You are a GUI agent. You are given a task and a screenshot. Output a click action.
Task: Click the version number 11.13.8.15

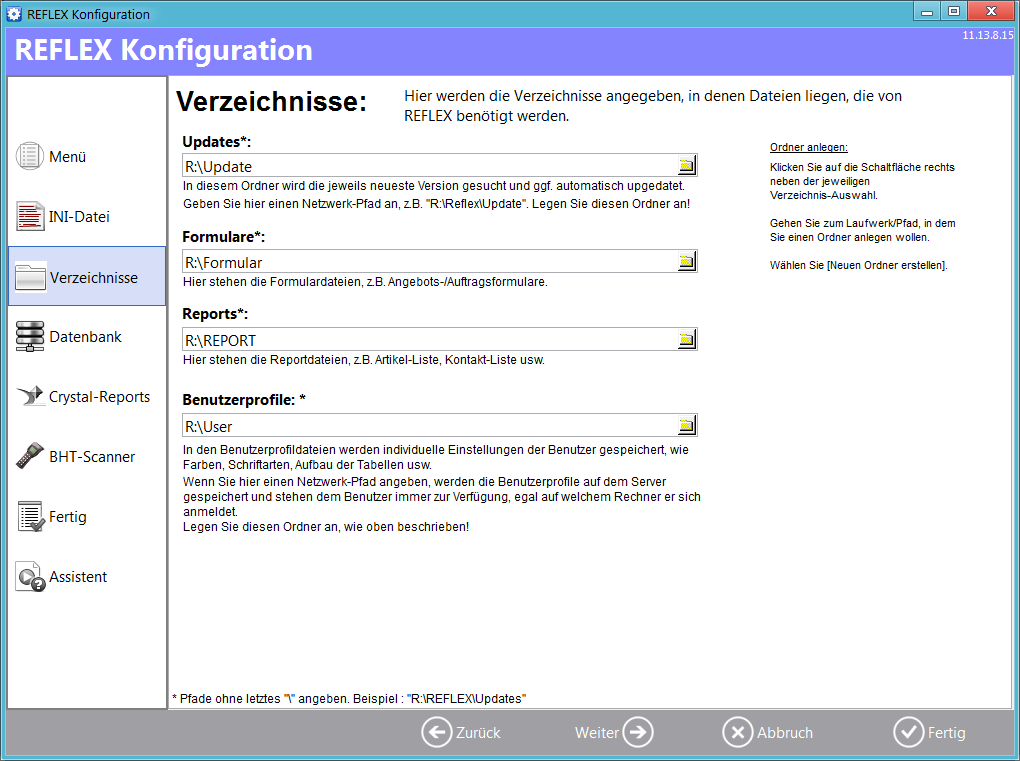[987, 35]
